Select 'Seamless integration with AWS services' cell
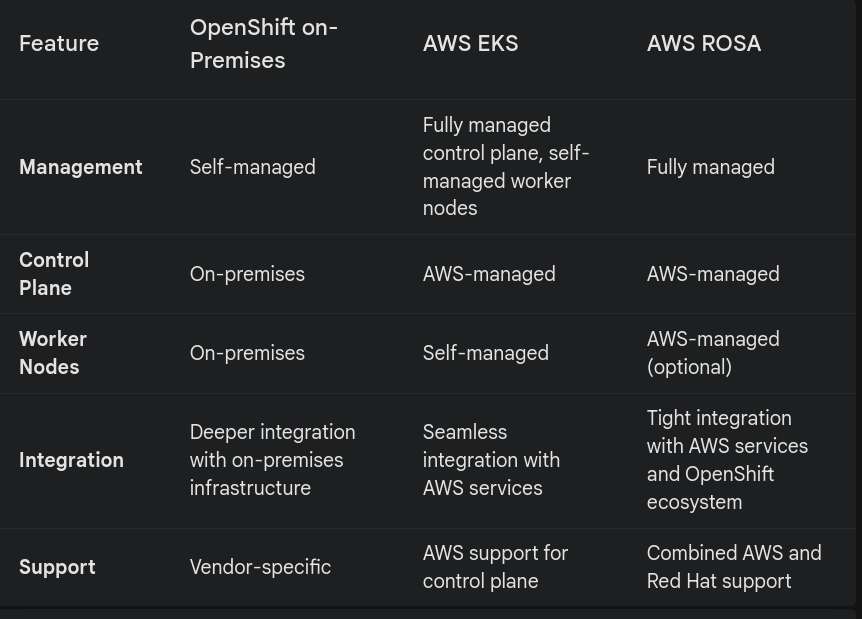This screenshot has width=862, height=619. 490,460
